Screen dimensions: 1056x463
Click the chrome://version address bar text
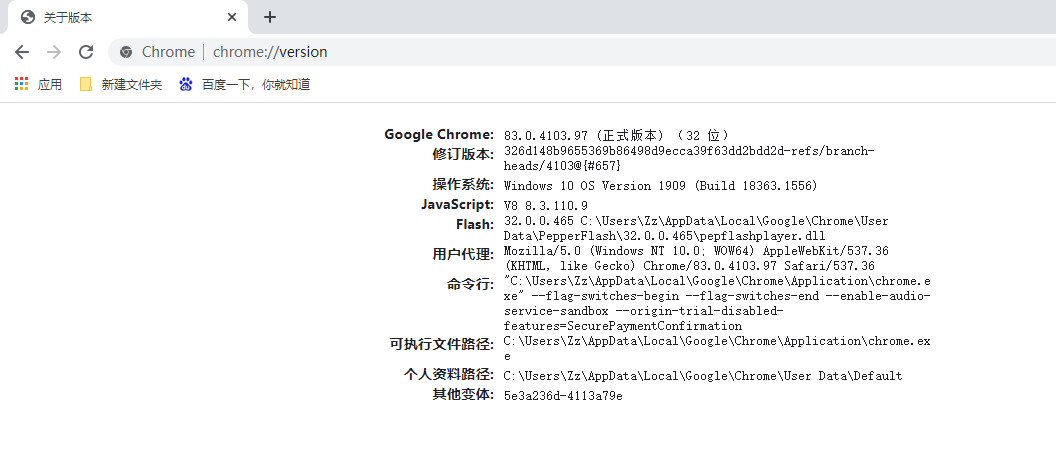270,52
